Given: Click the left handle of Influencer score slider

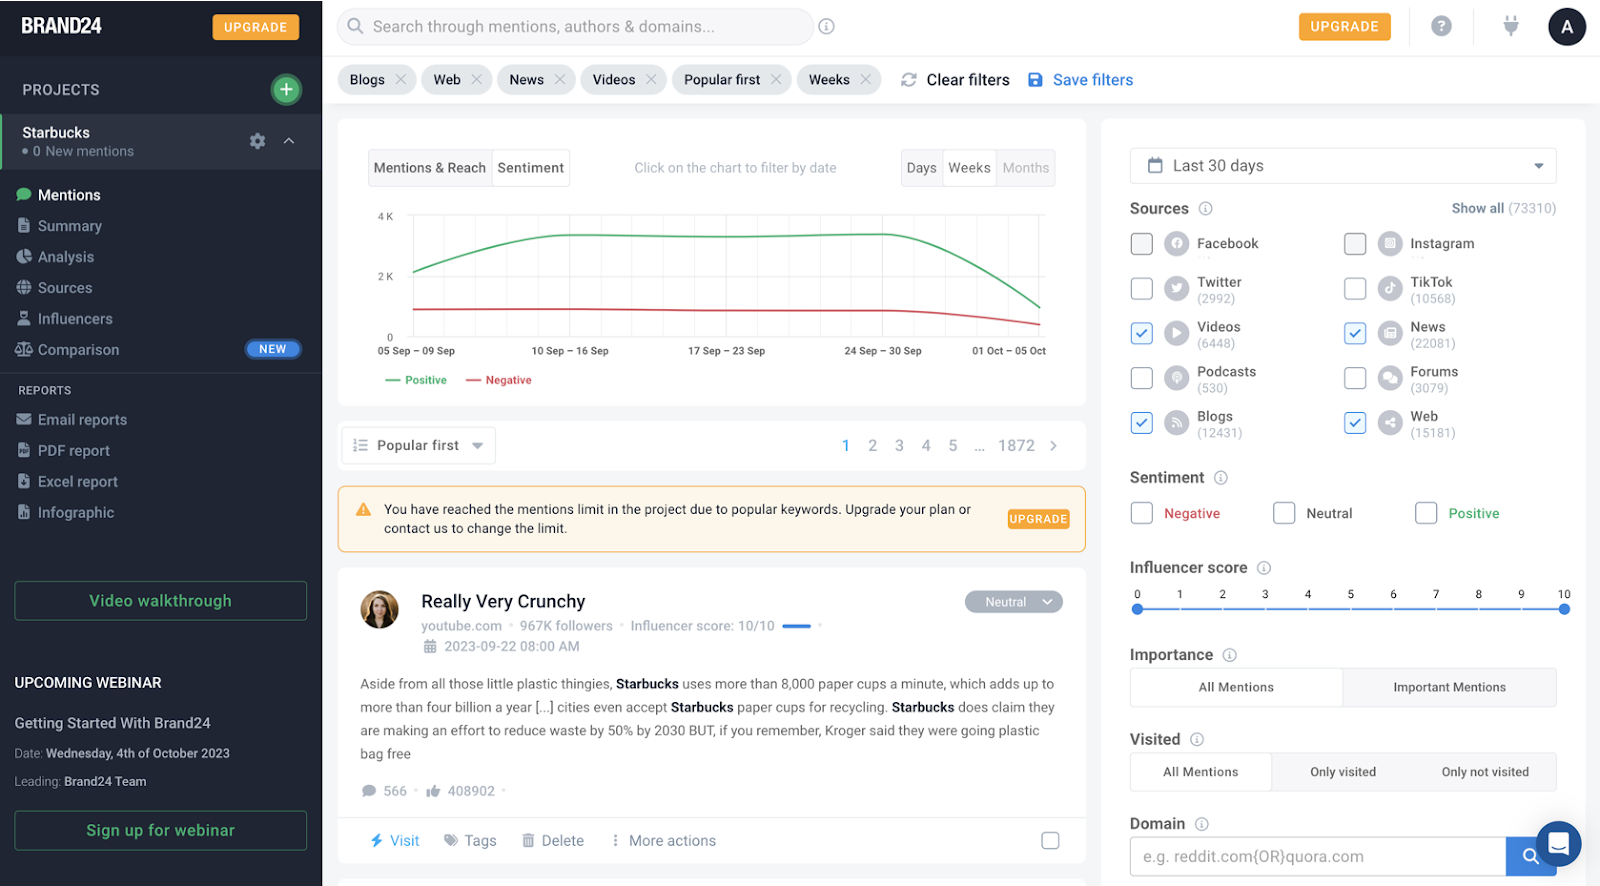Looking at the screenshot, I should (1137, 609).
